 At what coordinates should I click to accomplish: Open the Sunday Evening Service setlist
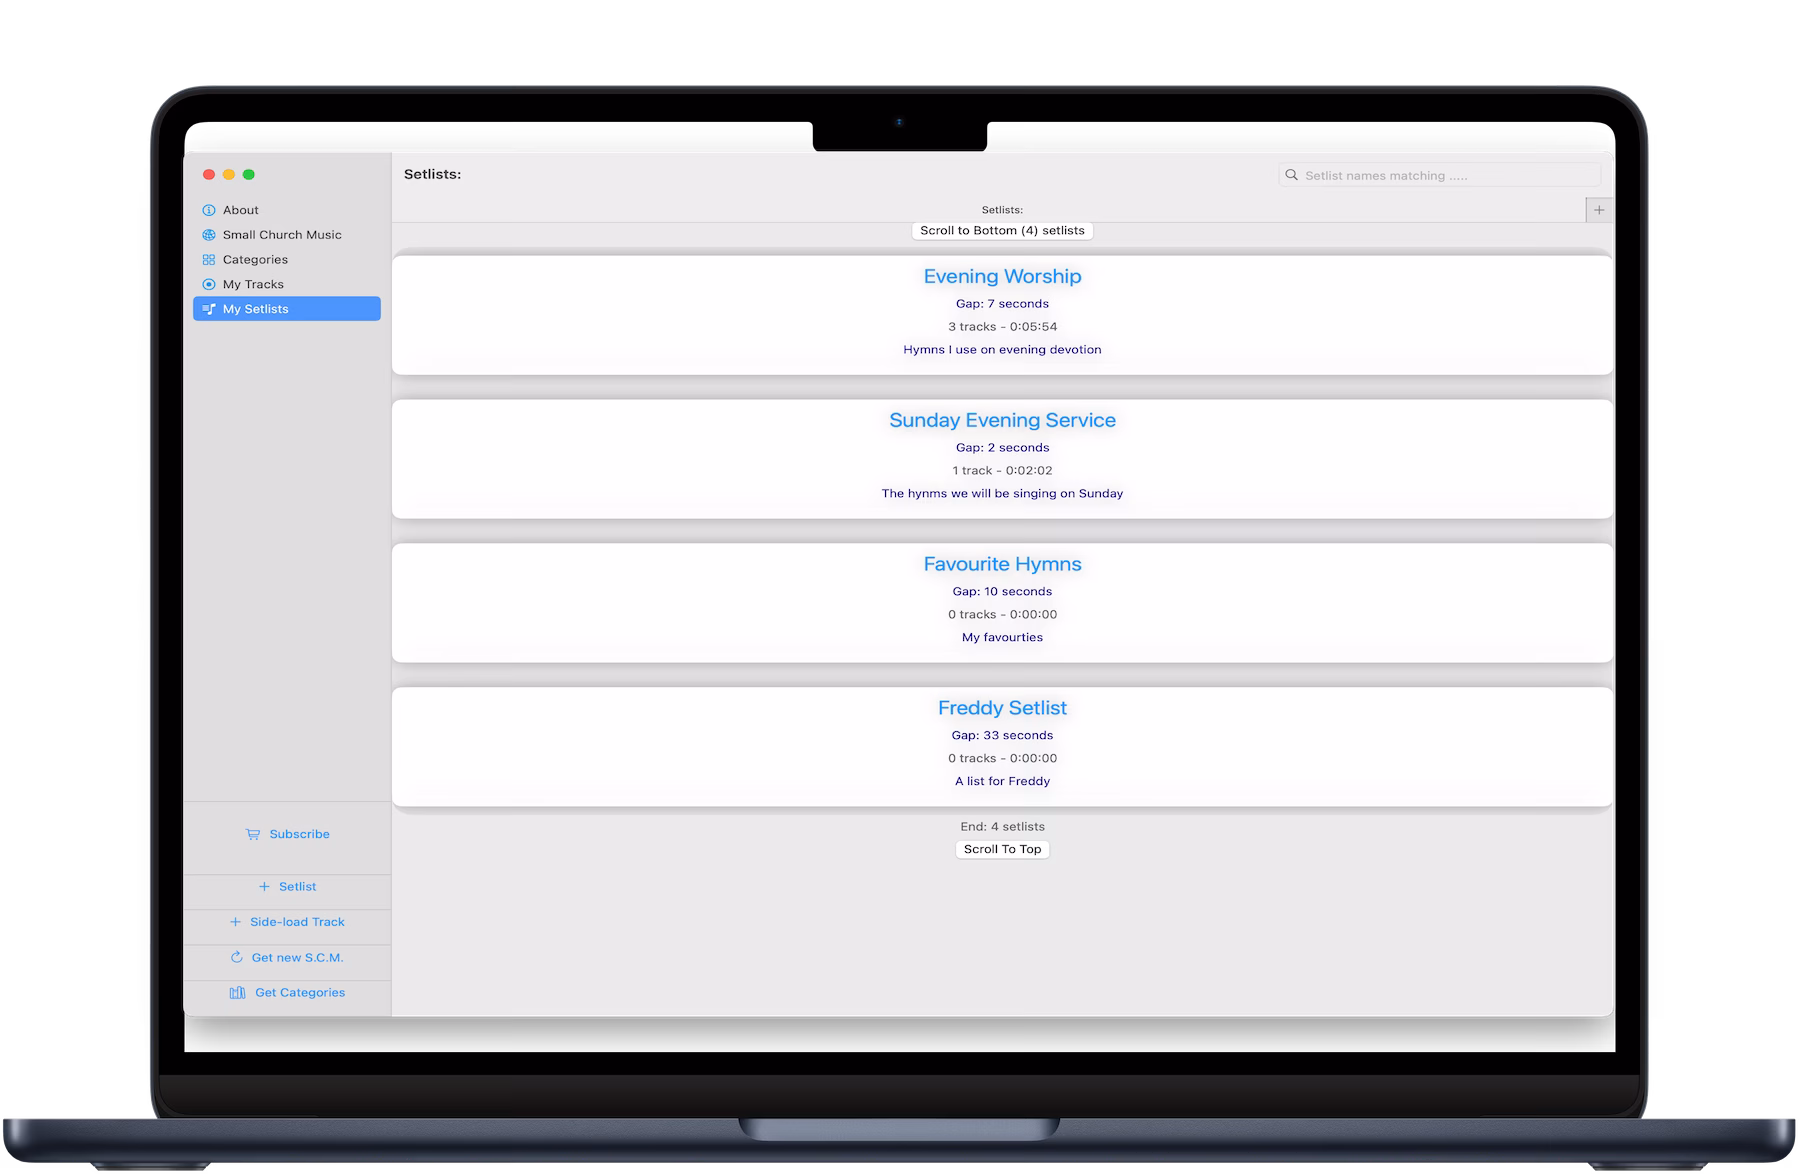coord(1002,420)
